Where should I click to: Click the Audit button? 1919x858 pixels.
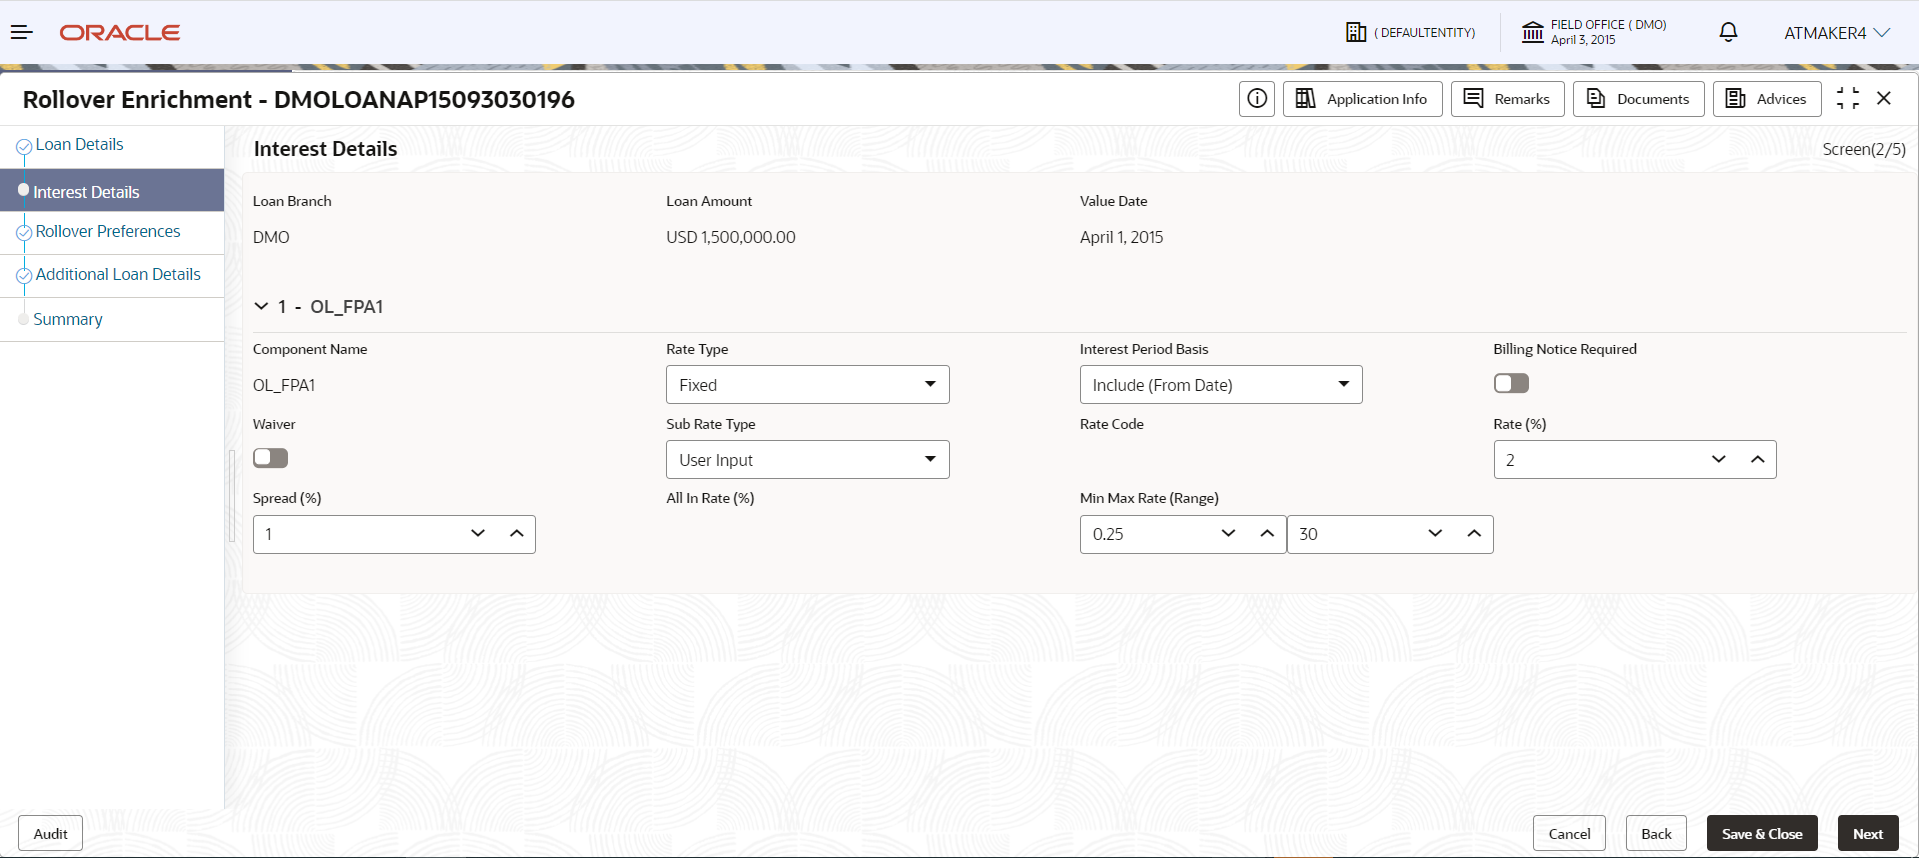click(50, 833)
